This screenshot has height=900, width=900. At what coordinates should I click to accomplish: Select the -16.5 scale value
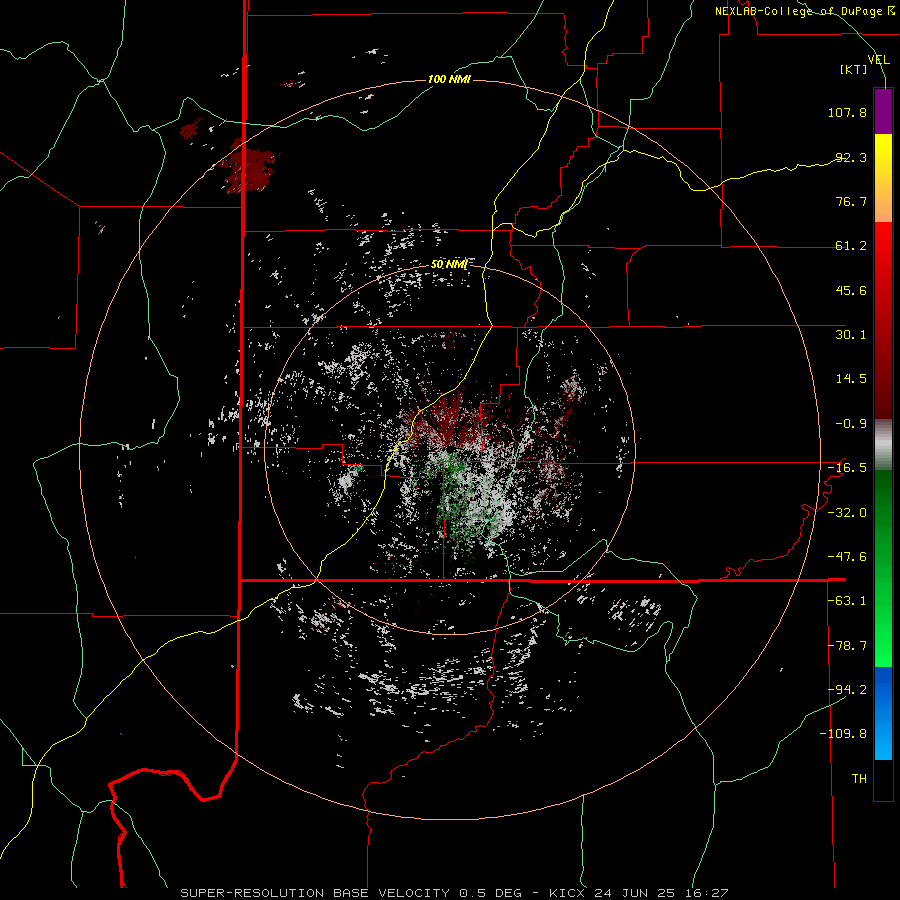pos(847,468)
